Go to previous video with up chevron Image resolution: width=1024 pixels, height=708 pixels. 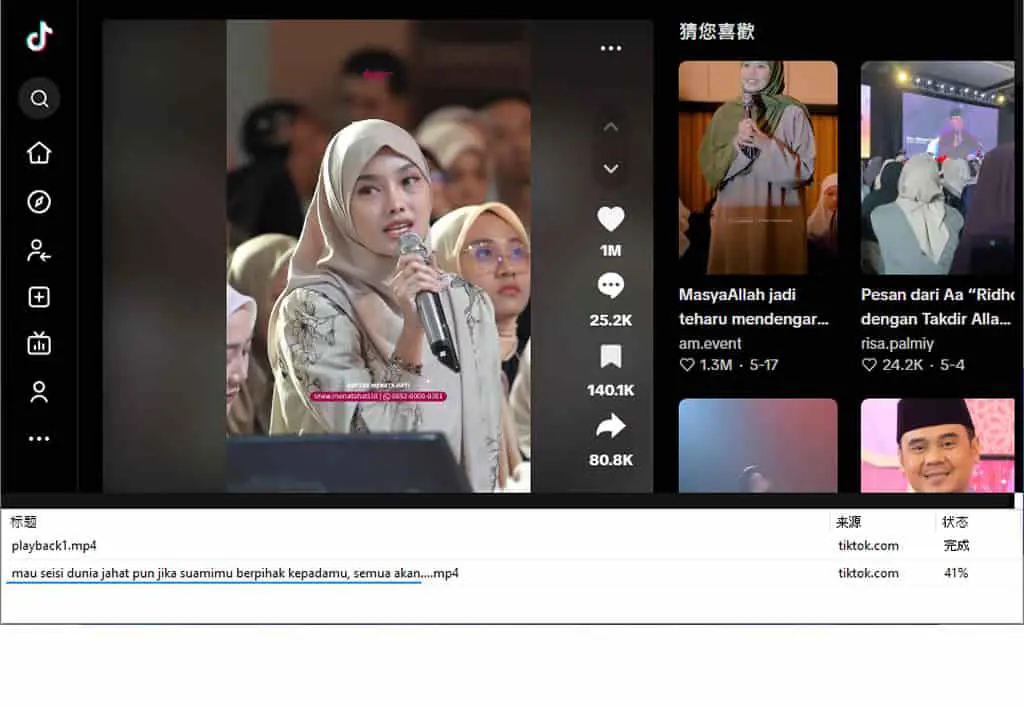(611, 127)
